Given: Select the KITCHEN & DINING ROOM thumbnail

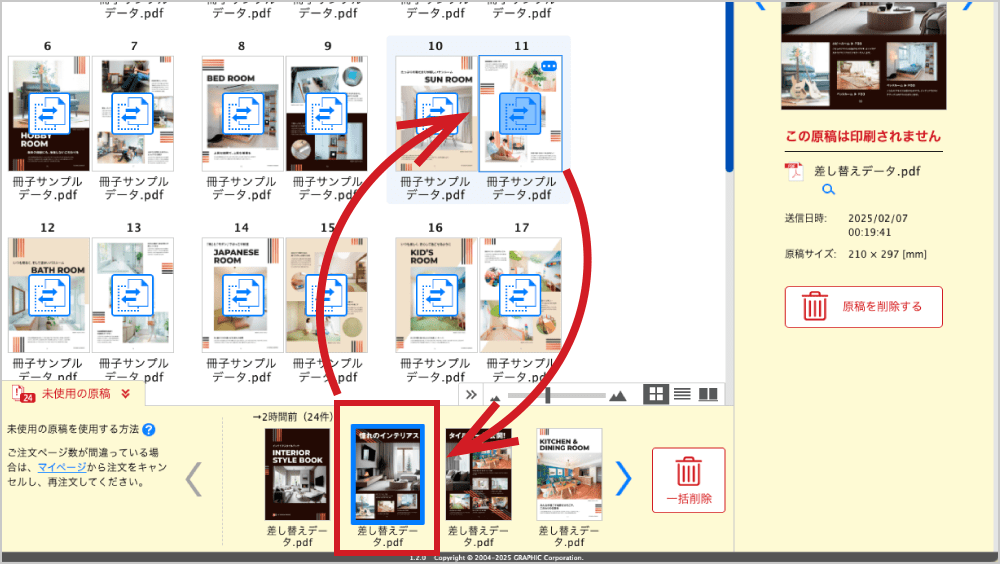Looking at the screenshot, I should click(569, 474).
